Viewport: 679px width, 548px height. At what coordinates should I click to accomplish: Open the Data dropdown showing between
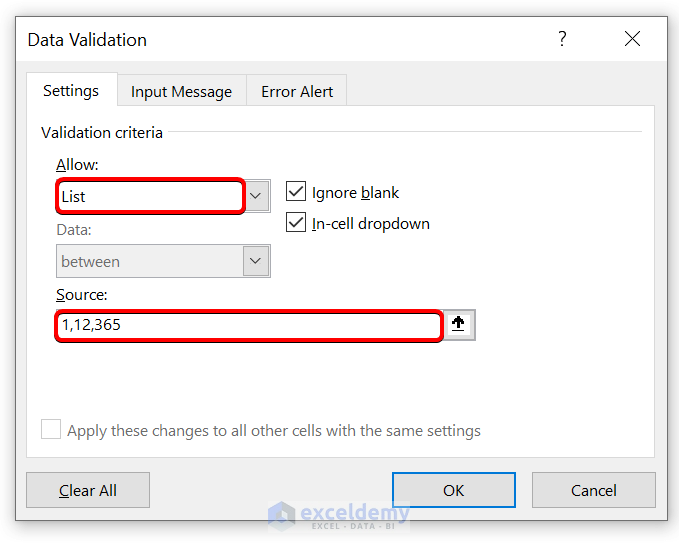click(x=257, y=261)
